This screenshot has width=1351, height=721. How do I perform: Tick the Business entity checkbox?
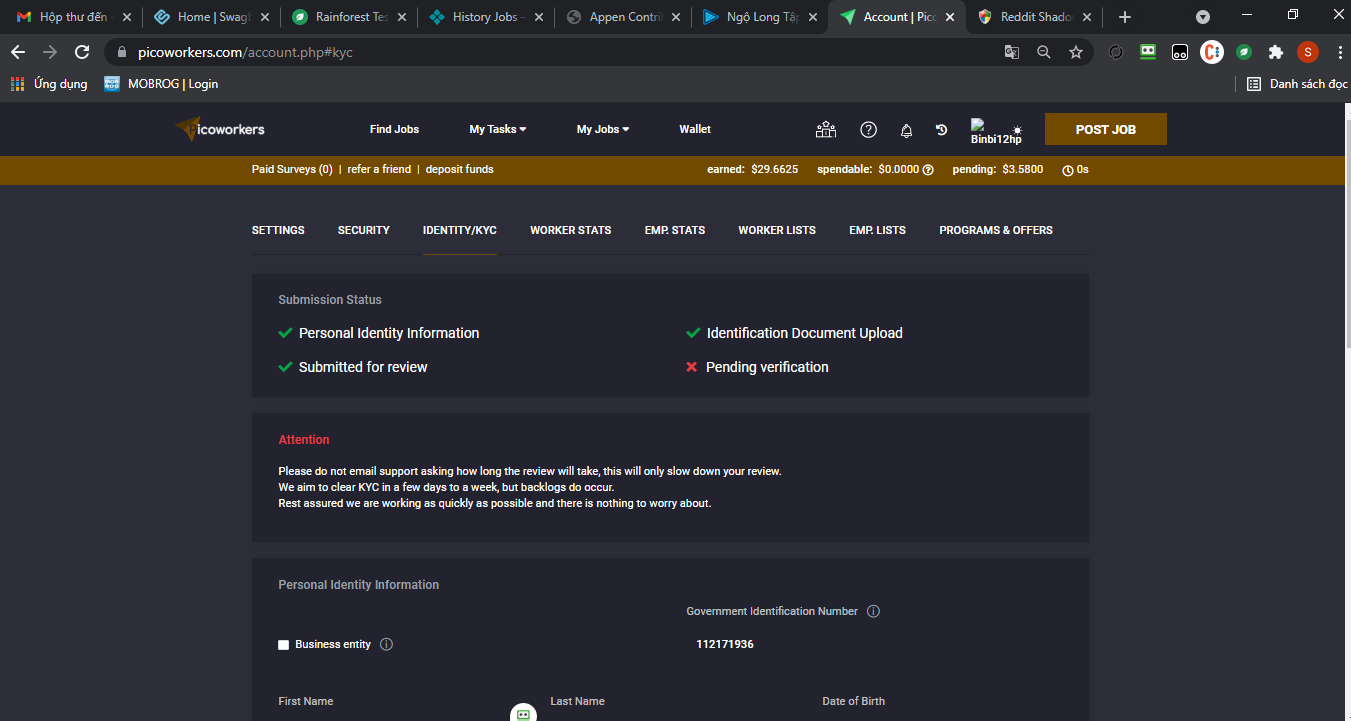(284, 645)
